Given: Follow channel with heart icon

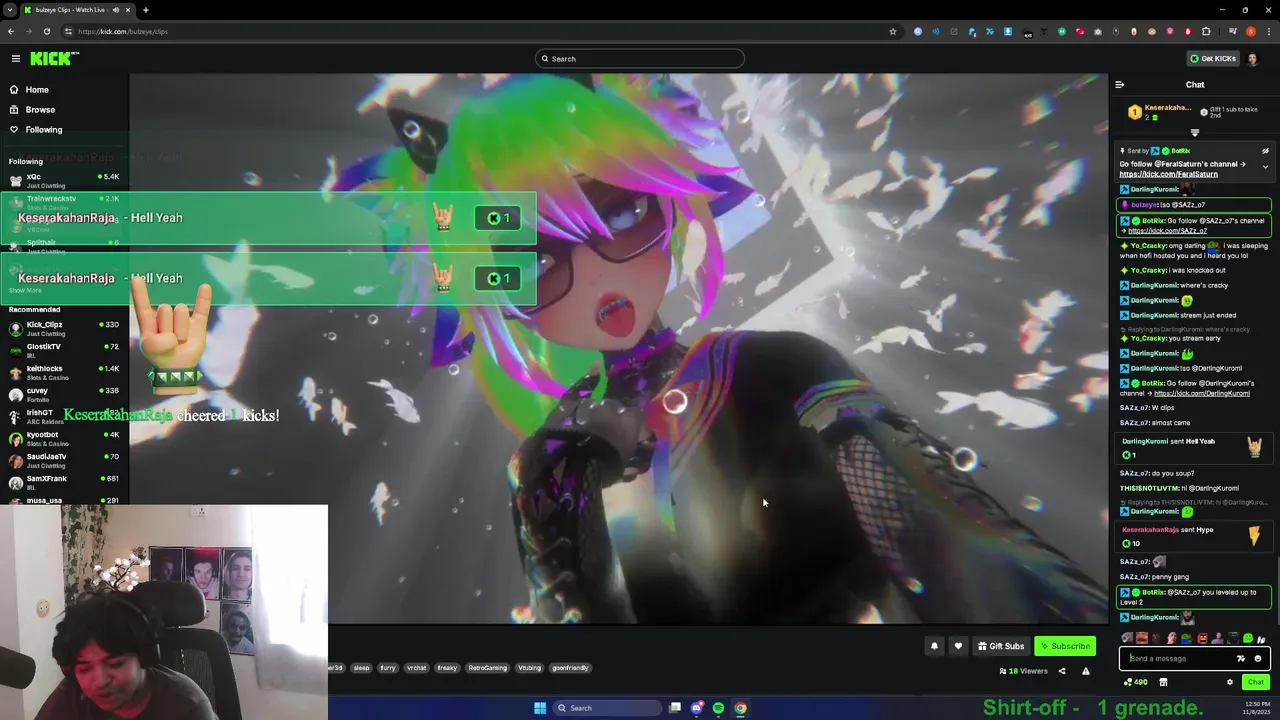Looking at the screenshot, I should point(958,646).
